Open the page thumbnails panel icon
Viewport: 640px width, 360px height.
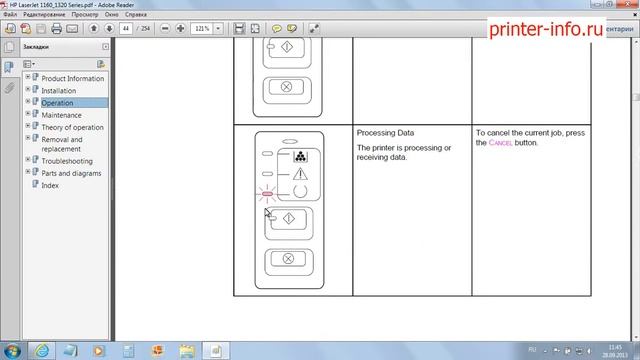tap(9, 47)
